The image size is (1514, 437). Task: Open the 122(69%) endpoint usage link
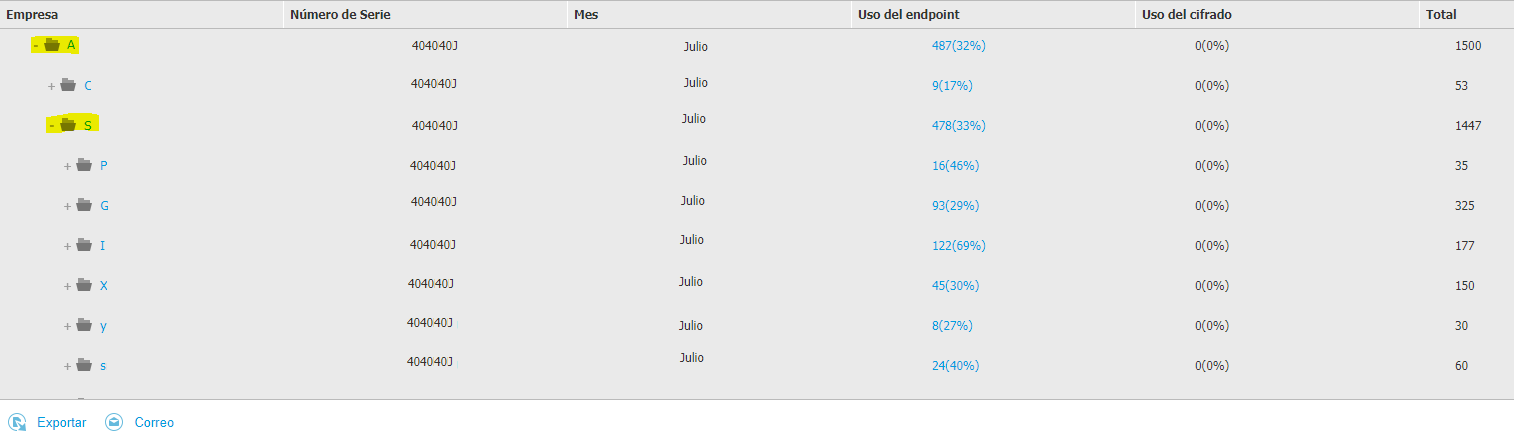[959, 246]
